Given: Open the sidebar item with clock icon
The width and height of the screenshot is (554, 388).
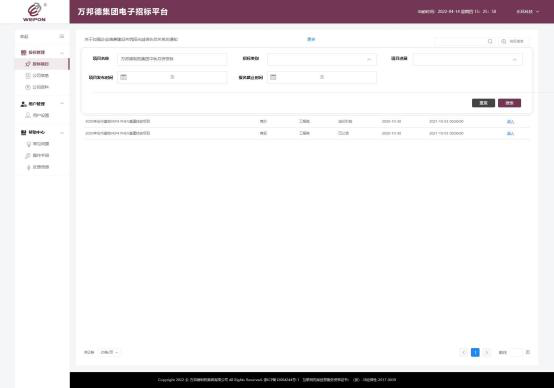Looking at the screenshot, I should (37, 87).
